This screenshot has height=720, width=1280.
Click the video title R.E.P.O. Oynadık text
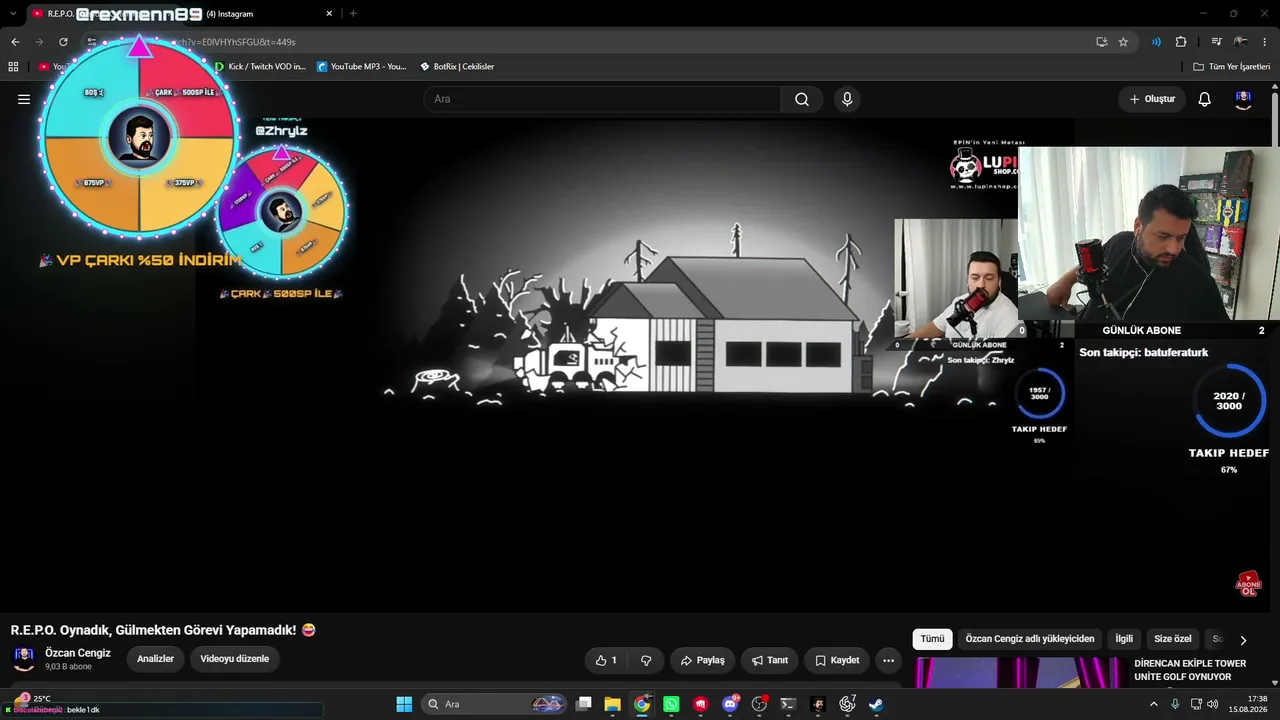click(x=163, y=630)
